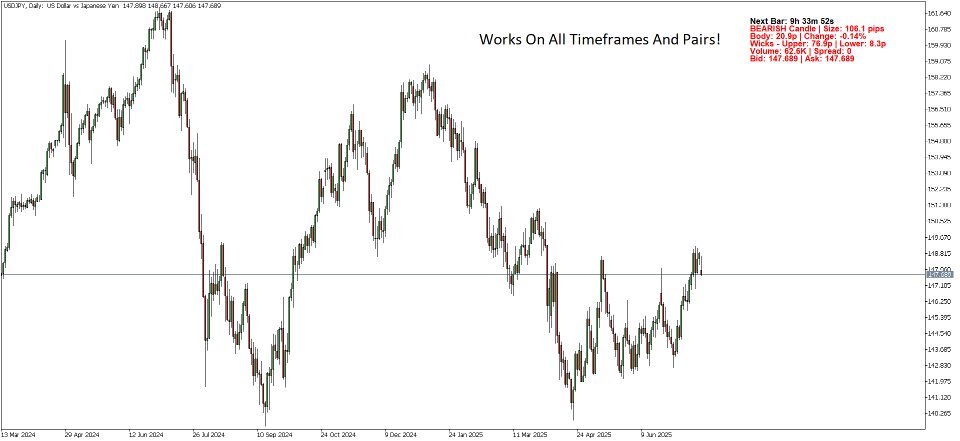This screenshot has width=960, height=441.
Task: Click the 9 Dec 2024 date label
Action: [x=400, y=433]
